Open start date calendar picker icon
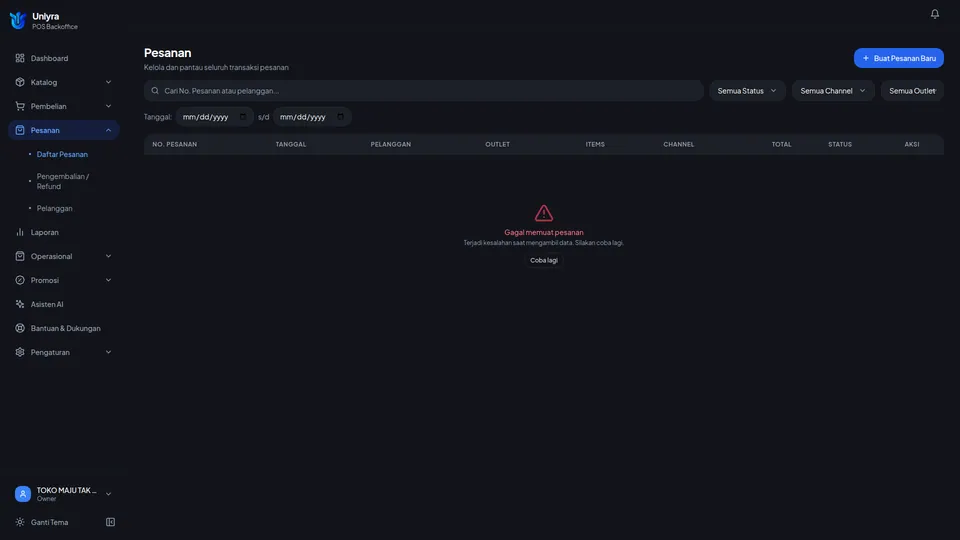The width and height of the screenshot is (960, 540). [242, 116]
